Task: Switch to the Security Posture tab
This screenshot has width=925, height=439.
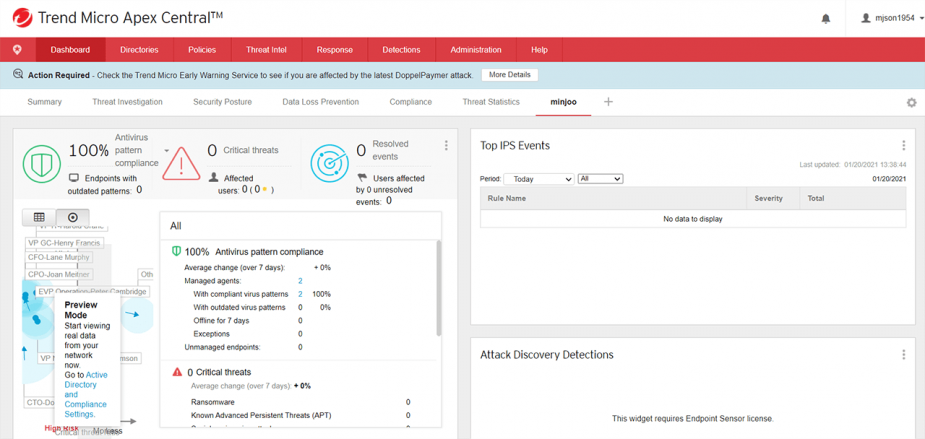Action: pos(222,102)
